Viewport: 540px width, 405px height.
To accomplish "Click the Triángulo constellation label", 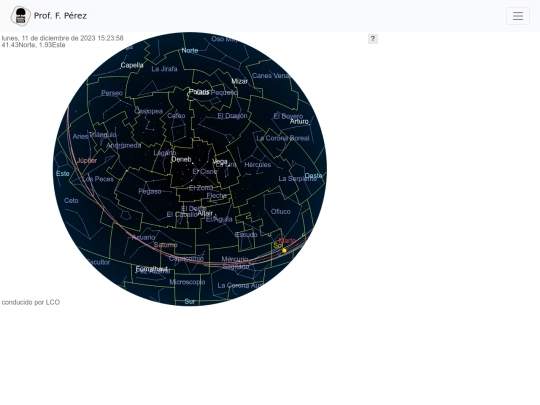I will pyautogui.click(x=103, y=135).
